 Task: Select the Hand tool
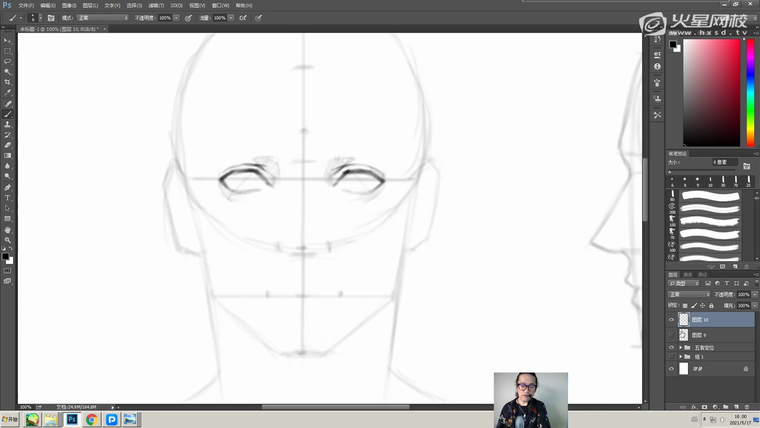(7, 229)
